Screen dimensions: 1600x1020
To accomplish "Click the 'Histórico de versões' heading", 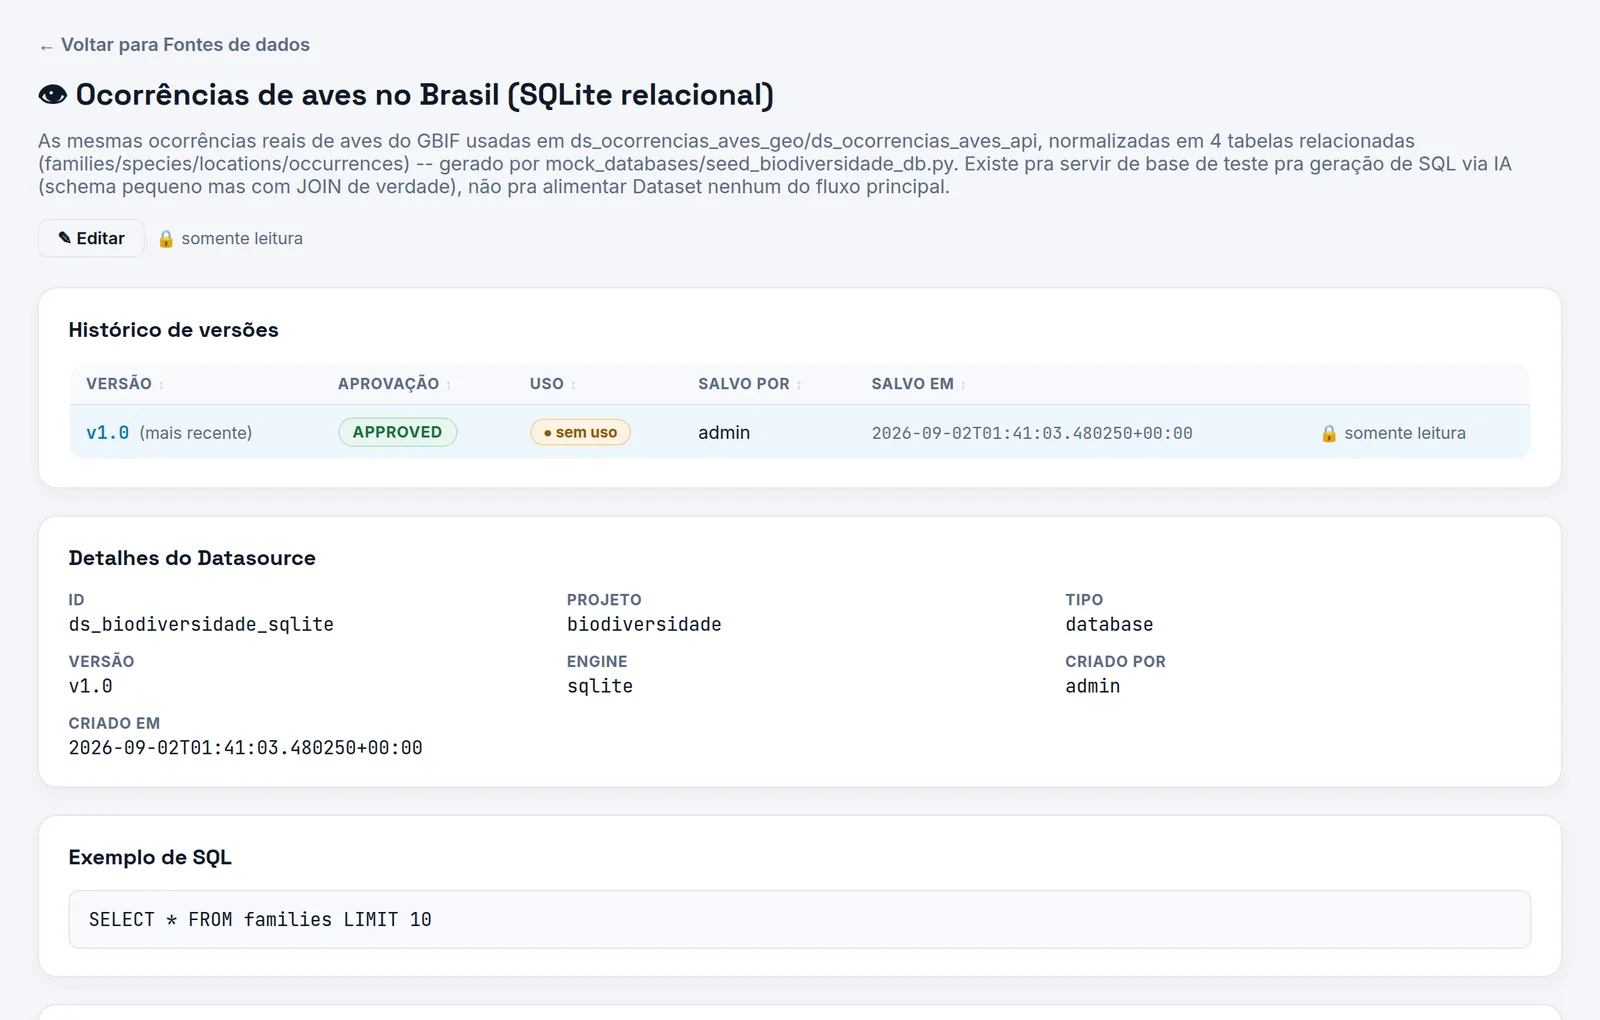I will pyautogui.click(x=173, y=330).
